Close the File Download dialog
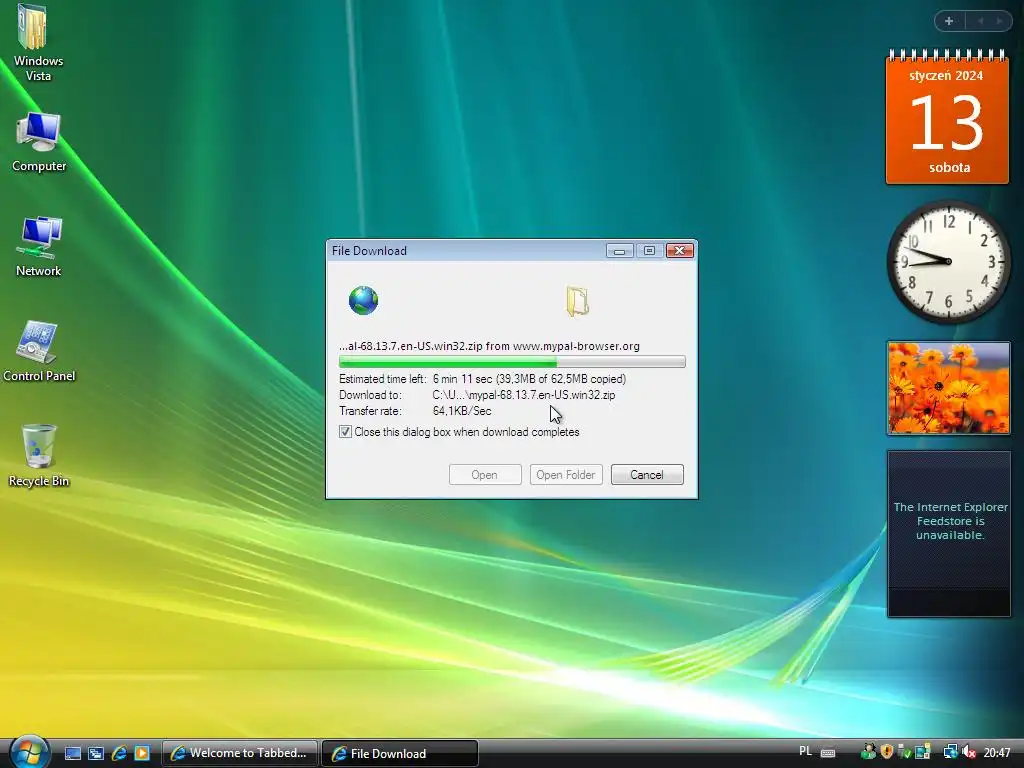The image size is (1024, 768). coord(679,251)
